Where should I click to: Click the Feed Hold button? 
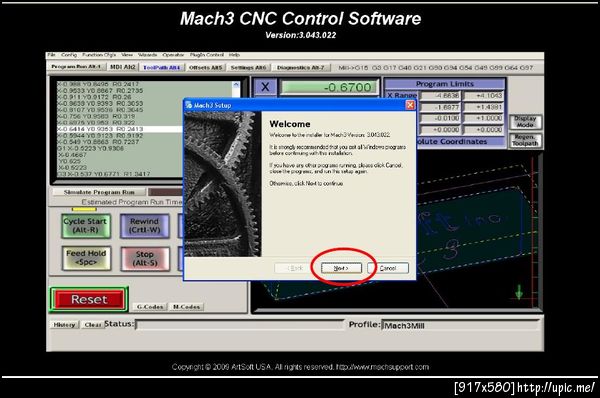click(x=86, y=258)
